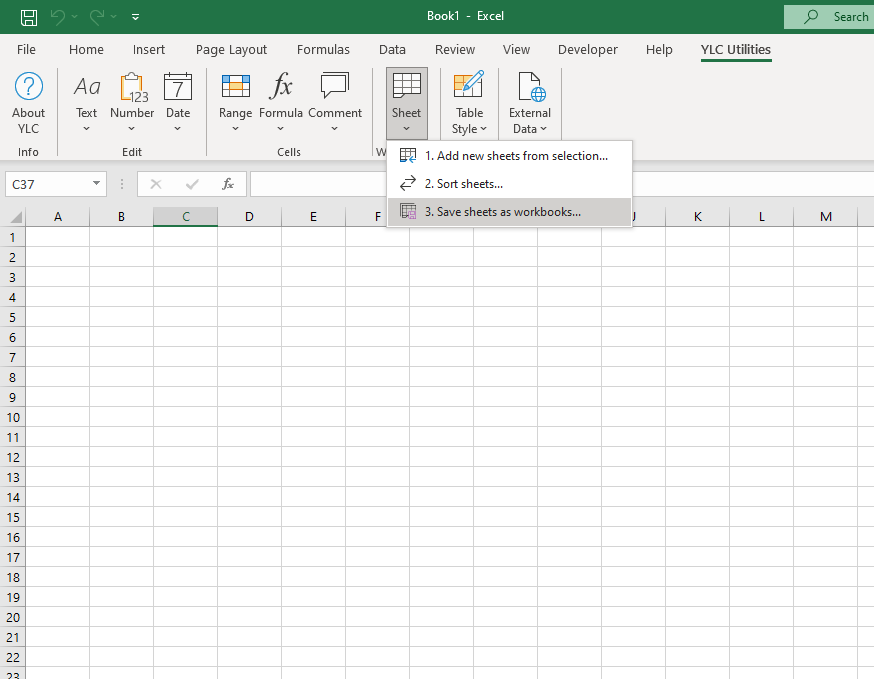The height and width of the screenshot is (679, 874).
Task: Open the Formula tools button
Action: point(281,102)
